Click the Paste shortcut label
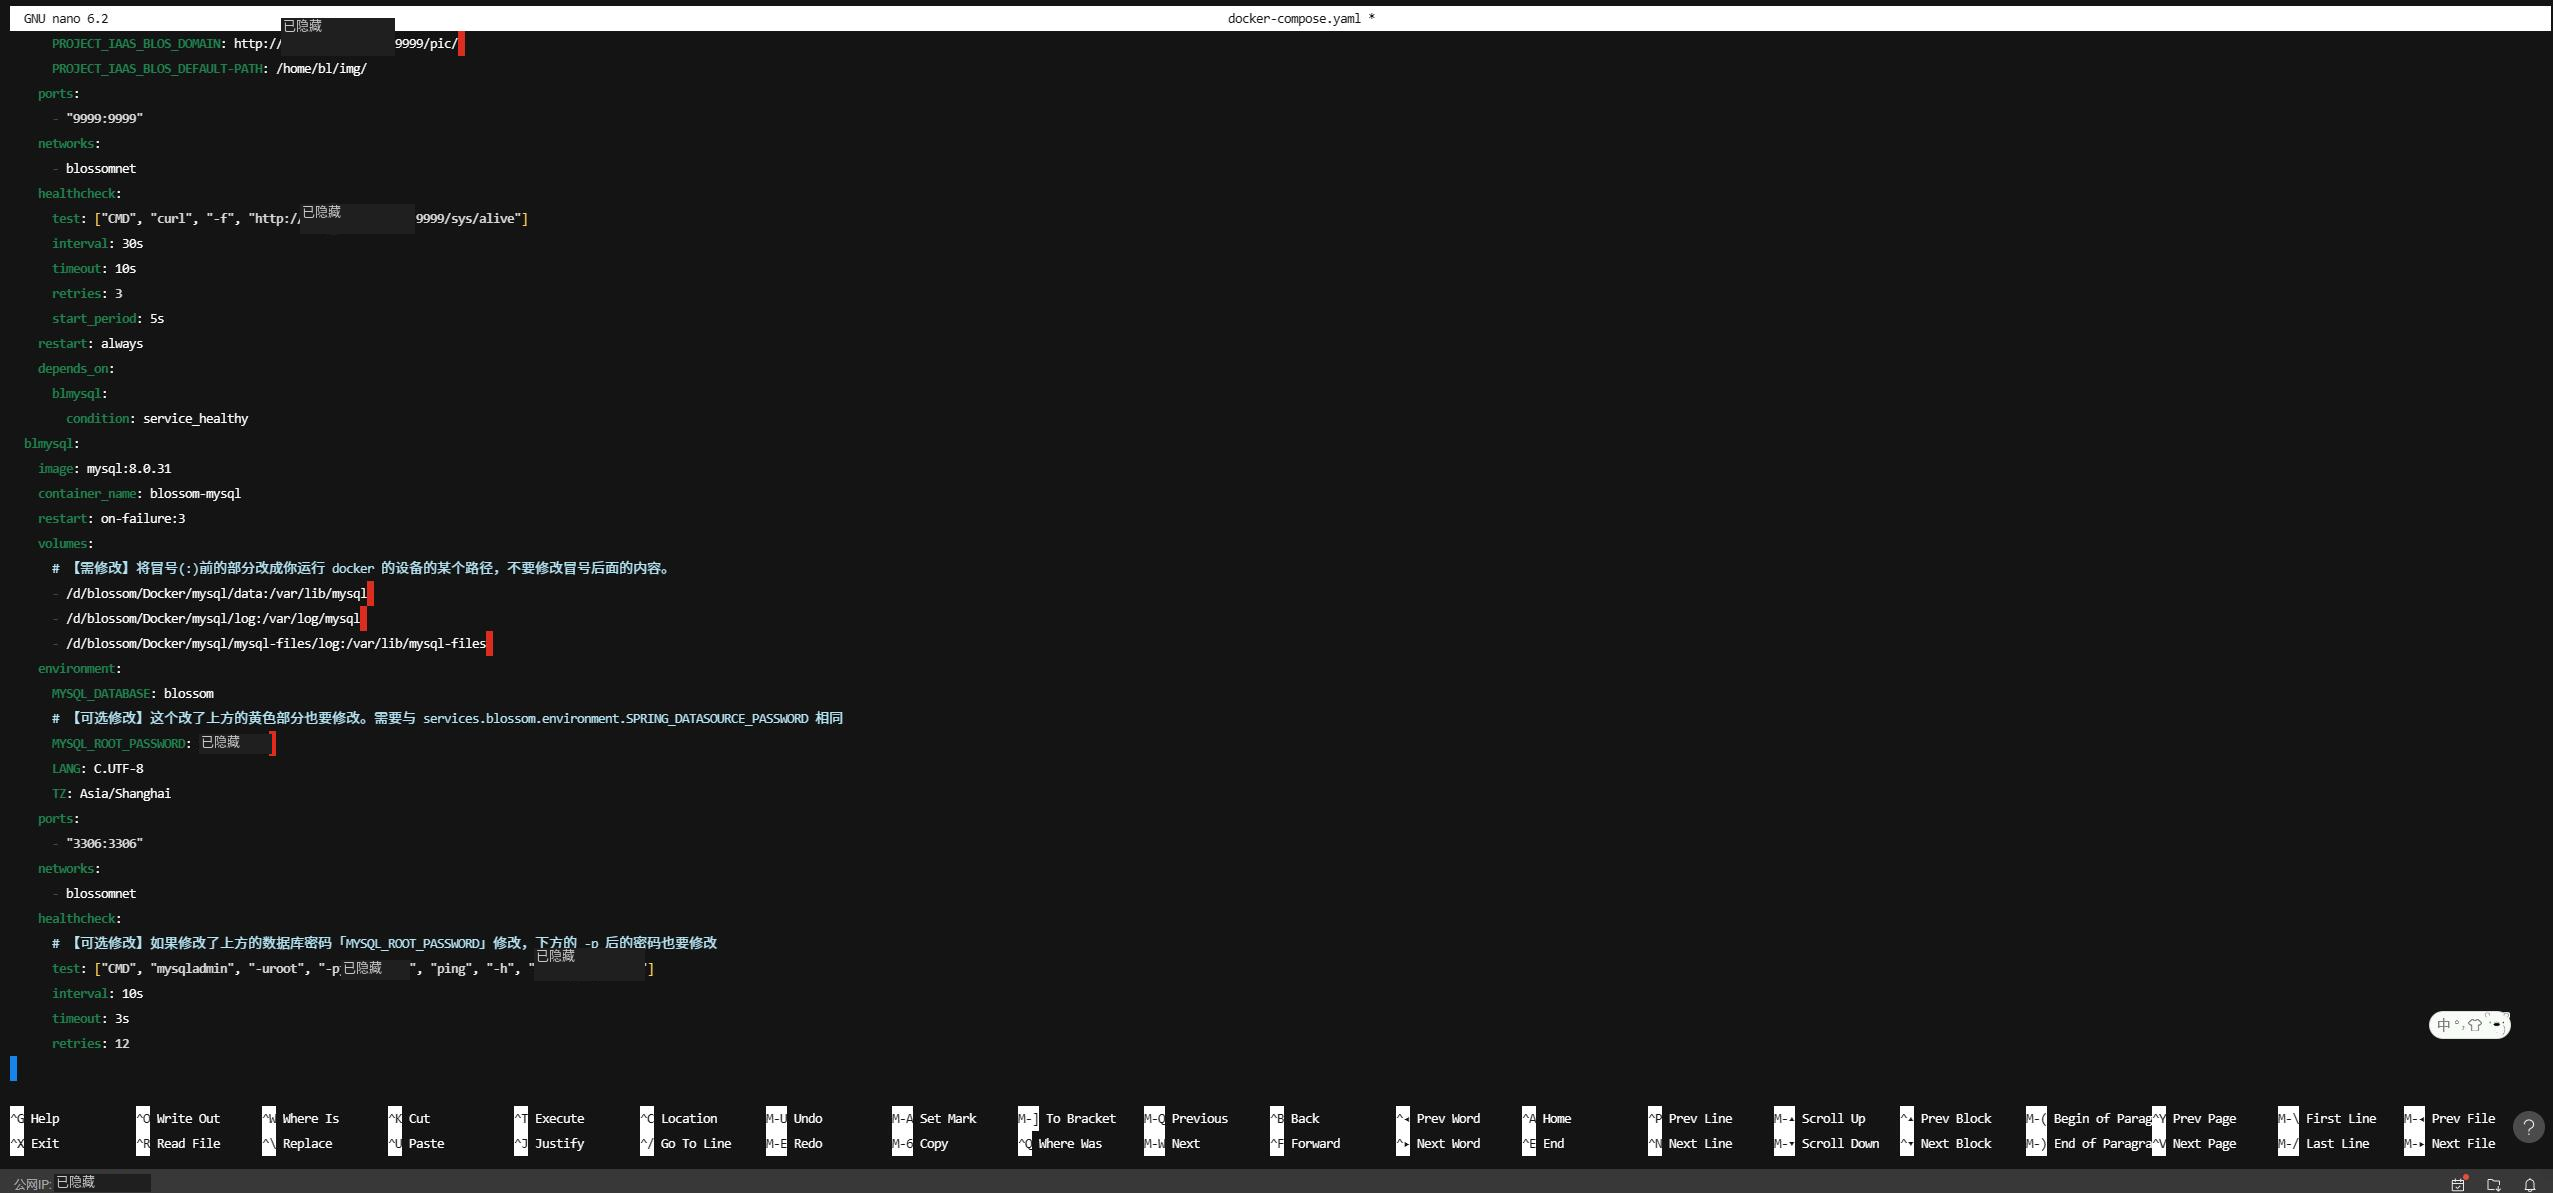Viewport: 2553px width, 1193px height. tap(426, 1143)
